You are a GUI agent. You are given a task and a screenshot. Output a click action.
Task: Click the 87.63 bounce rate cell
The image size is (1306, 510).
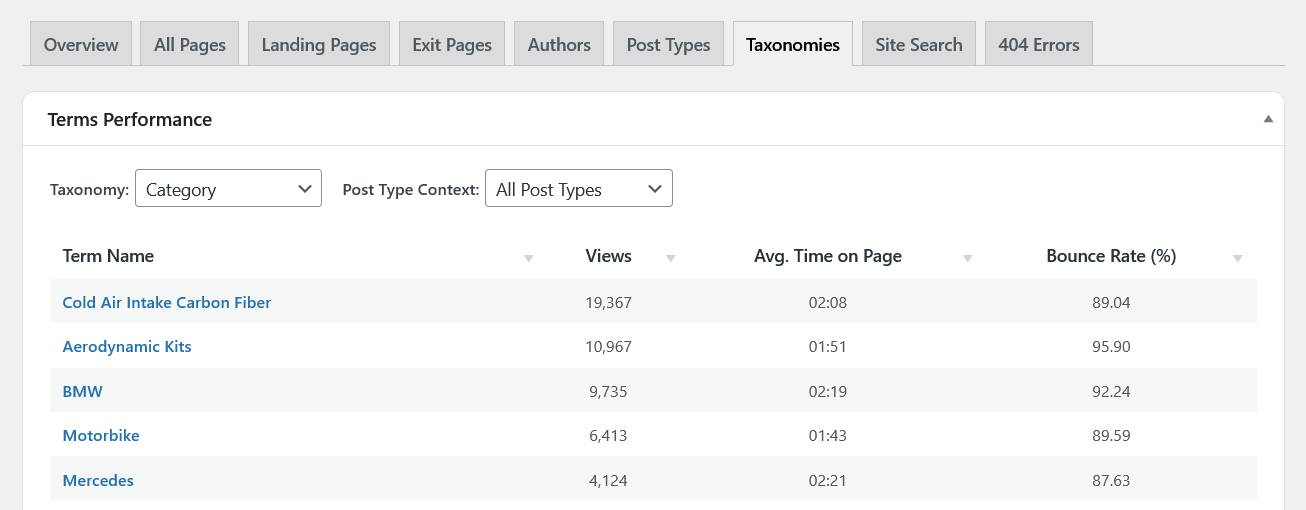click(x=1111, y=480)
